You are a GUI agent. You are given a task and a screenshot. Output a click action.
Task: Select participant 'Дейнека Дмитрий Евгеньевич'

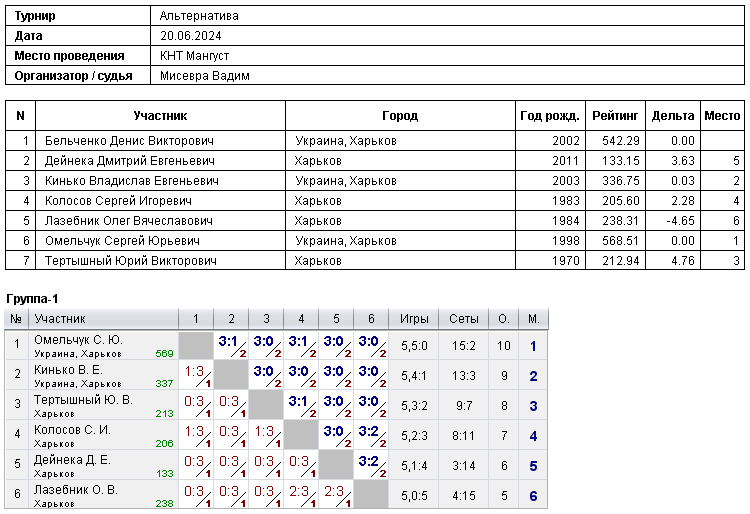point(130,161)
